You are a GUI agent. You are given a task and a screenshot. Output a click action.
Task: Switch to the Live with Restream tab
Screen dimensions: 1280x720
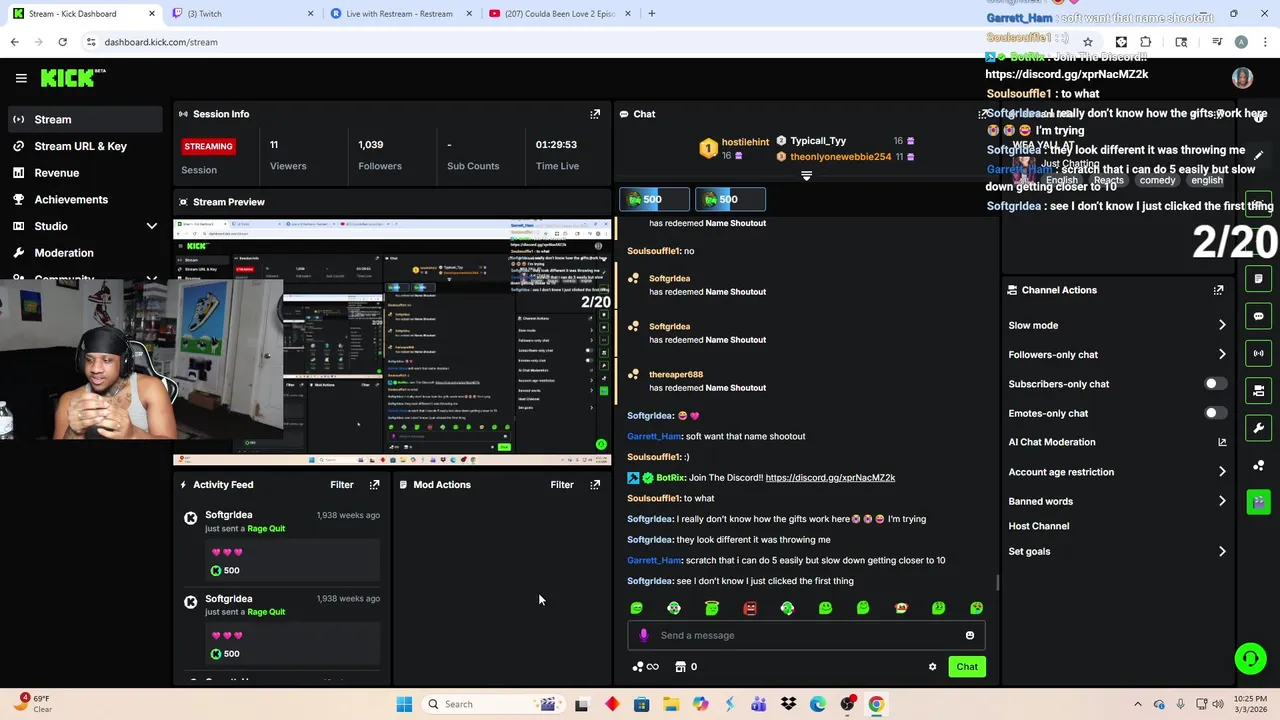tap(400, 14)
